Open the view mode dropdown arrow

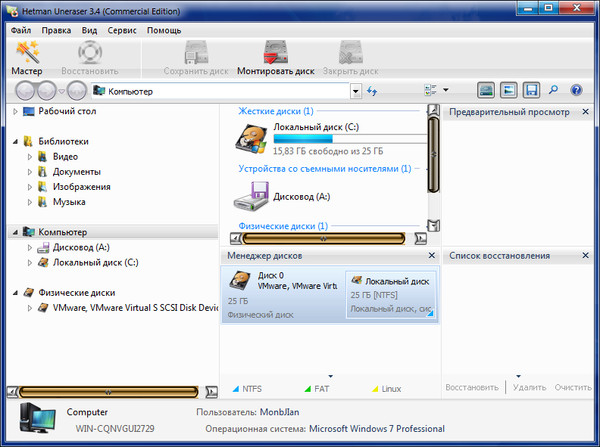coord(446,91)
